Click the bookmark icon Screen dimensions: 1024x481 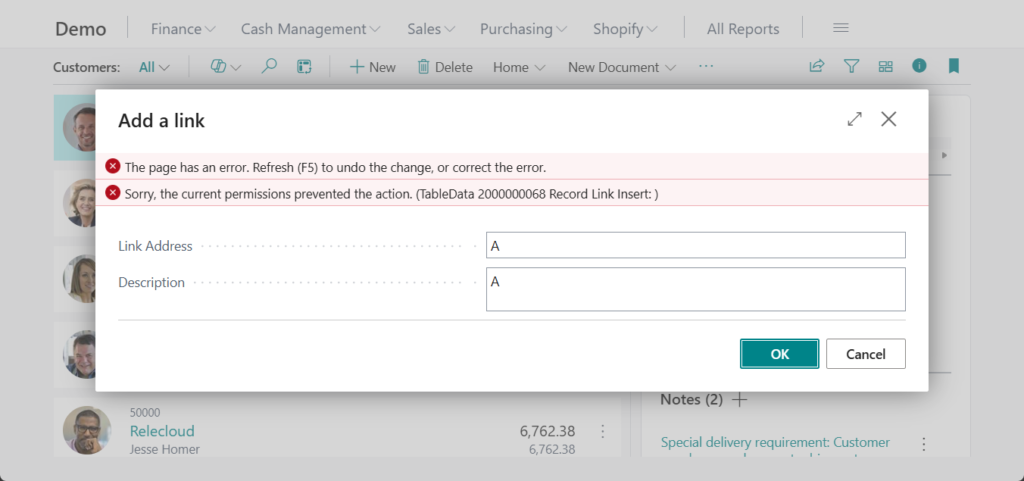pos(953,66)
